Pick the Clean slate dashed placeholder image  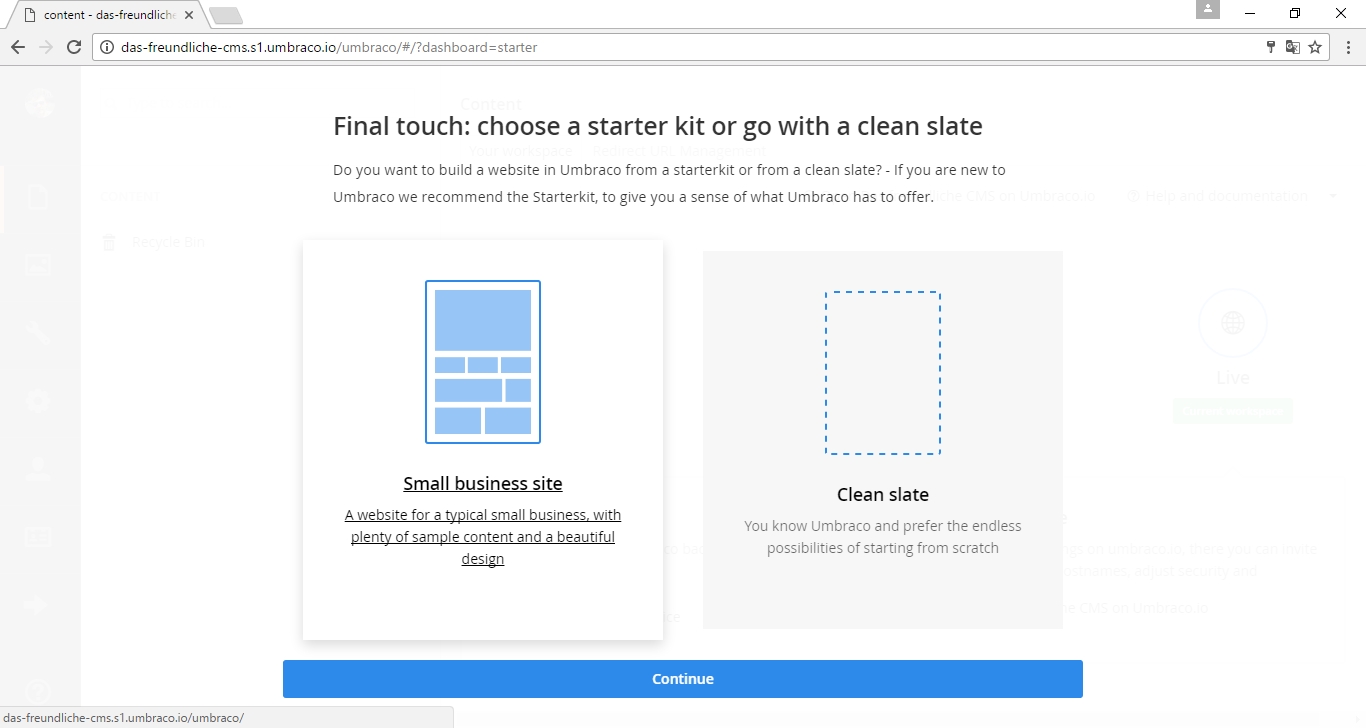coord(882,373)
